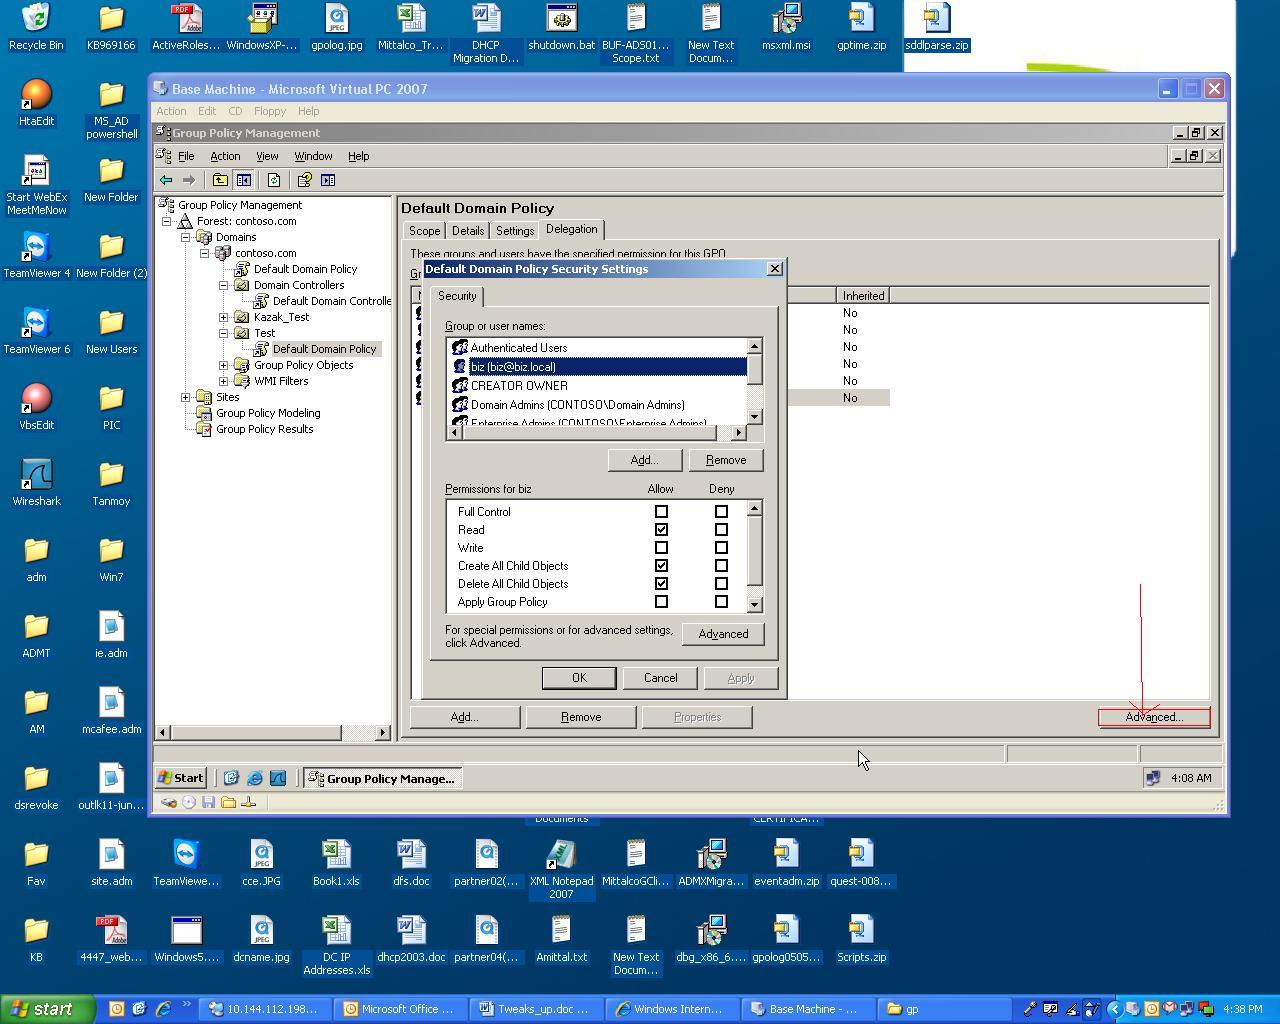Click Show Desktop quick launch icon in VM
The height and width of the screenshot is (1024, 1280).
pyautogui.click(x=231, y=778)
